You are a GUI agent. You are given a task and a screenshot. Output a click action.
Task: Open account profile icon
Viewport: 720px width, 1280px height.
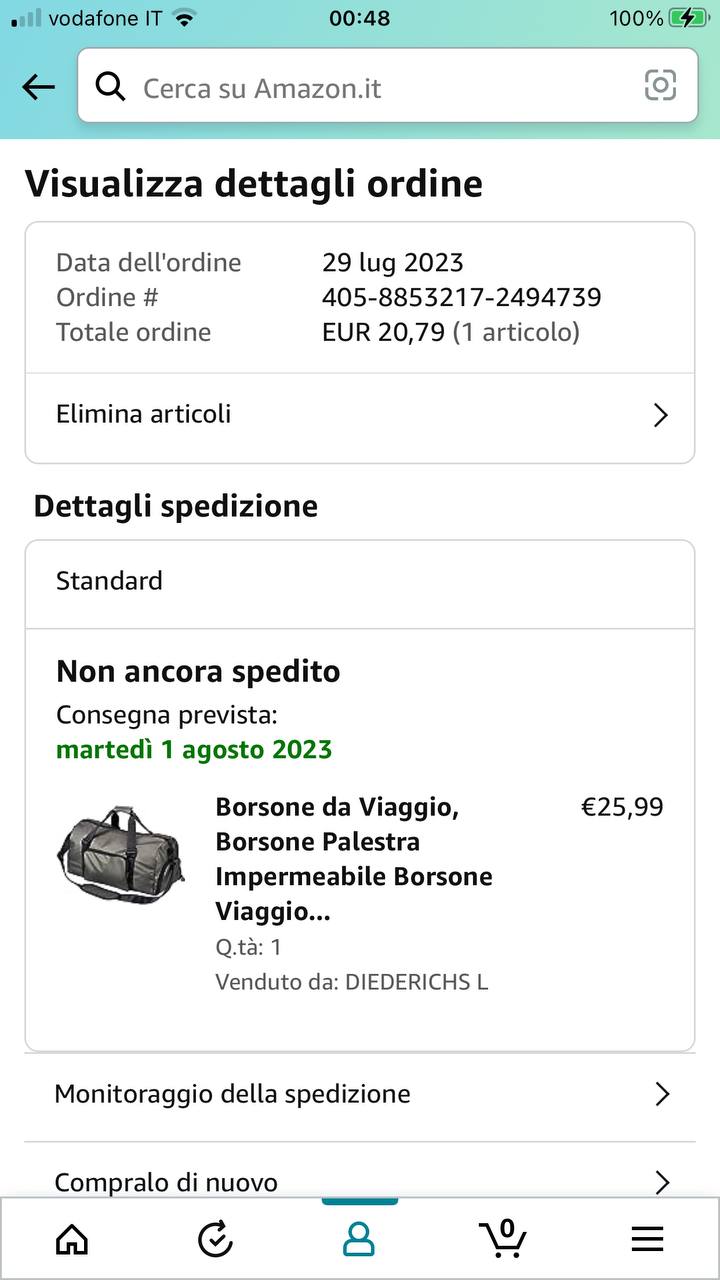coord(359,1239)
